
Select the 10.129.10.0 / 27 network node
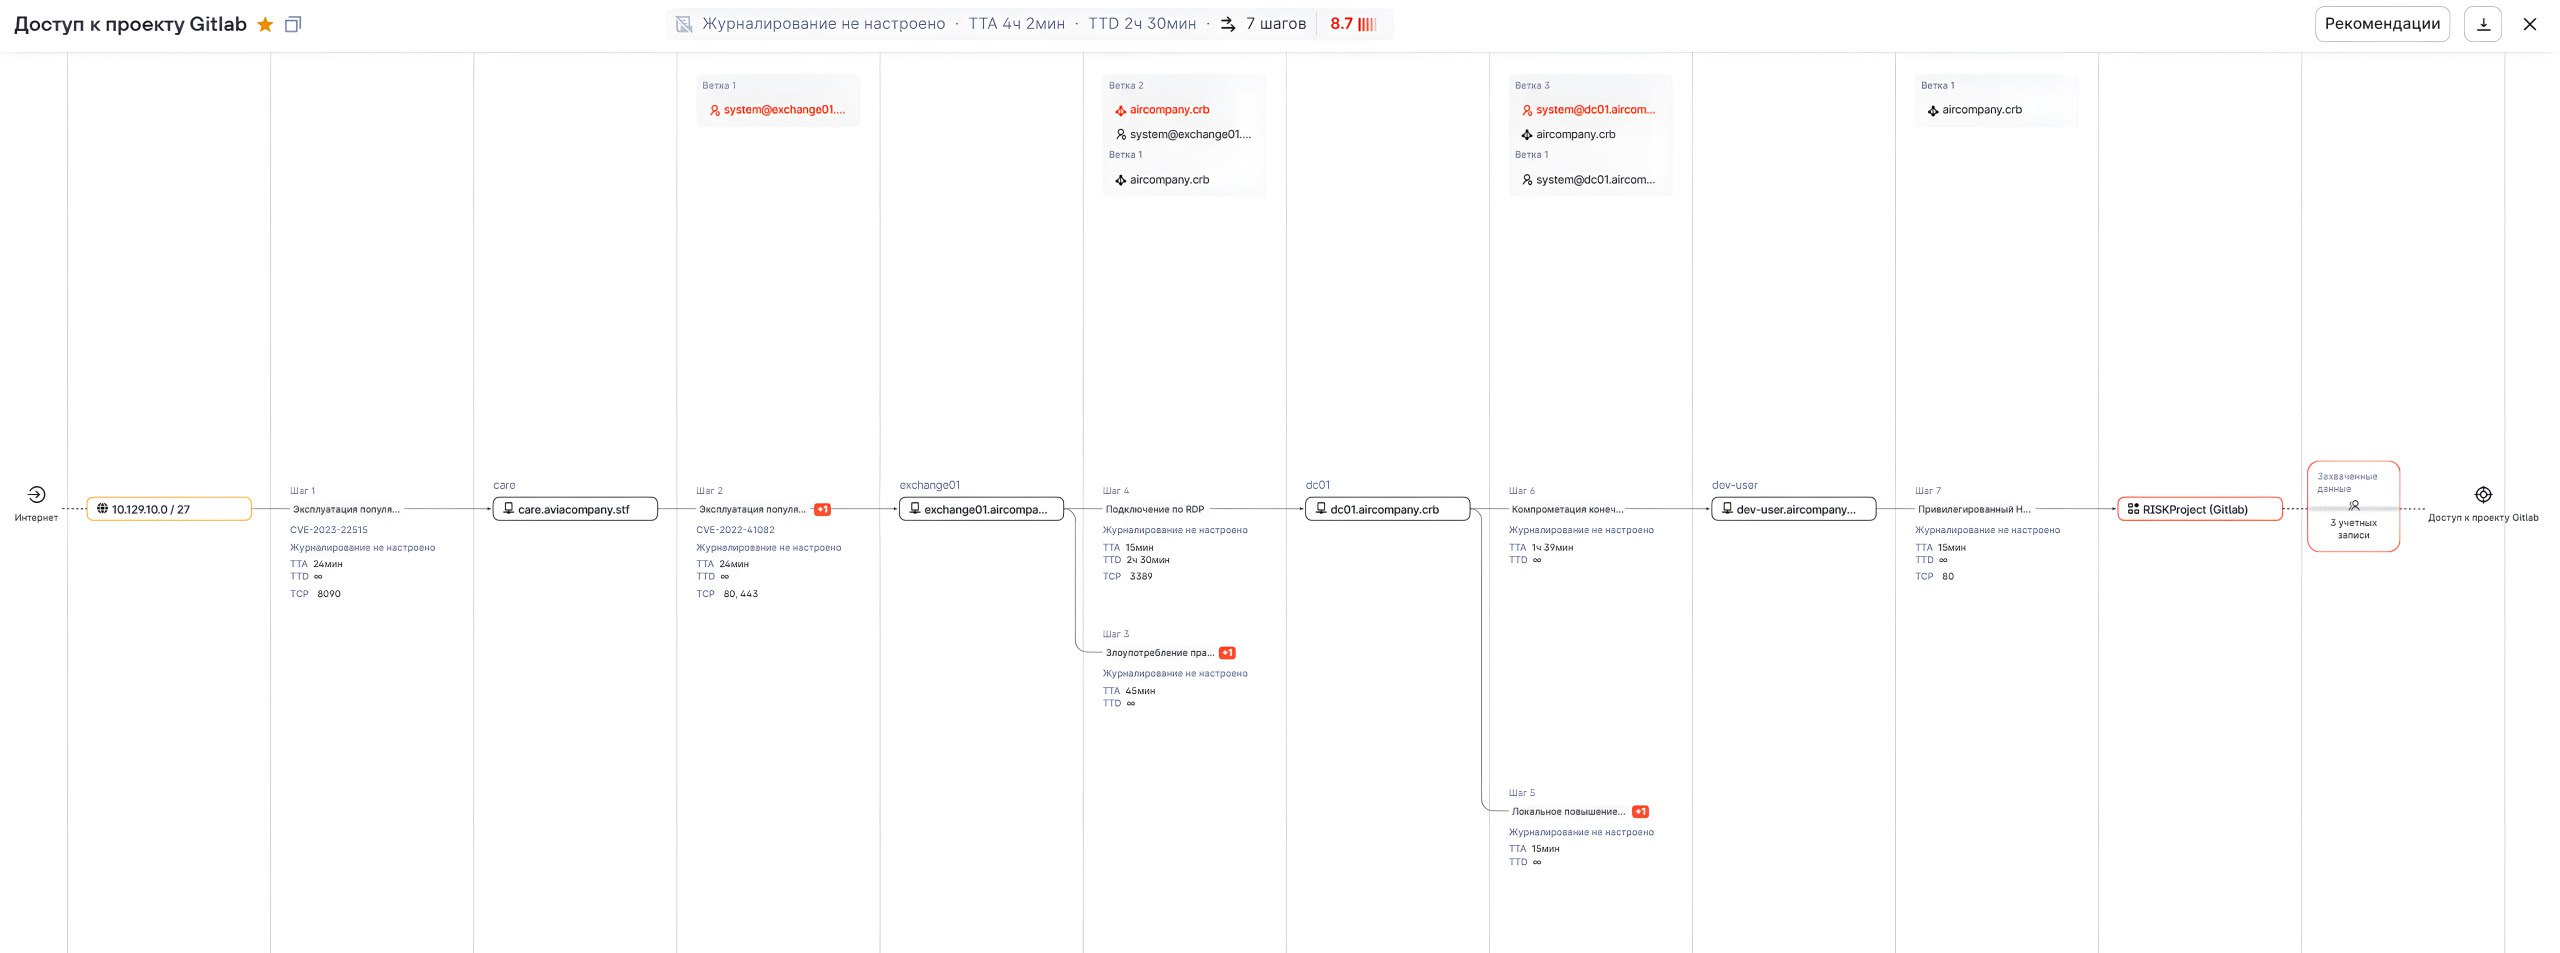pyautogui.click(x=168, y=510)
